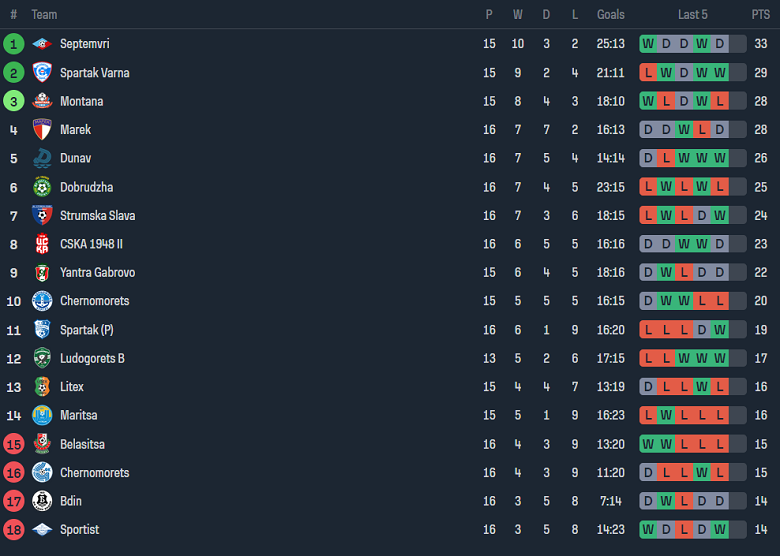Select the Maritsa team name
The image size is (780, 556).
pyautogui.click(x=79, y=415)
